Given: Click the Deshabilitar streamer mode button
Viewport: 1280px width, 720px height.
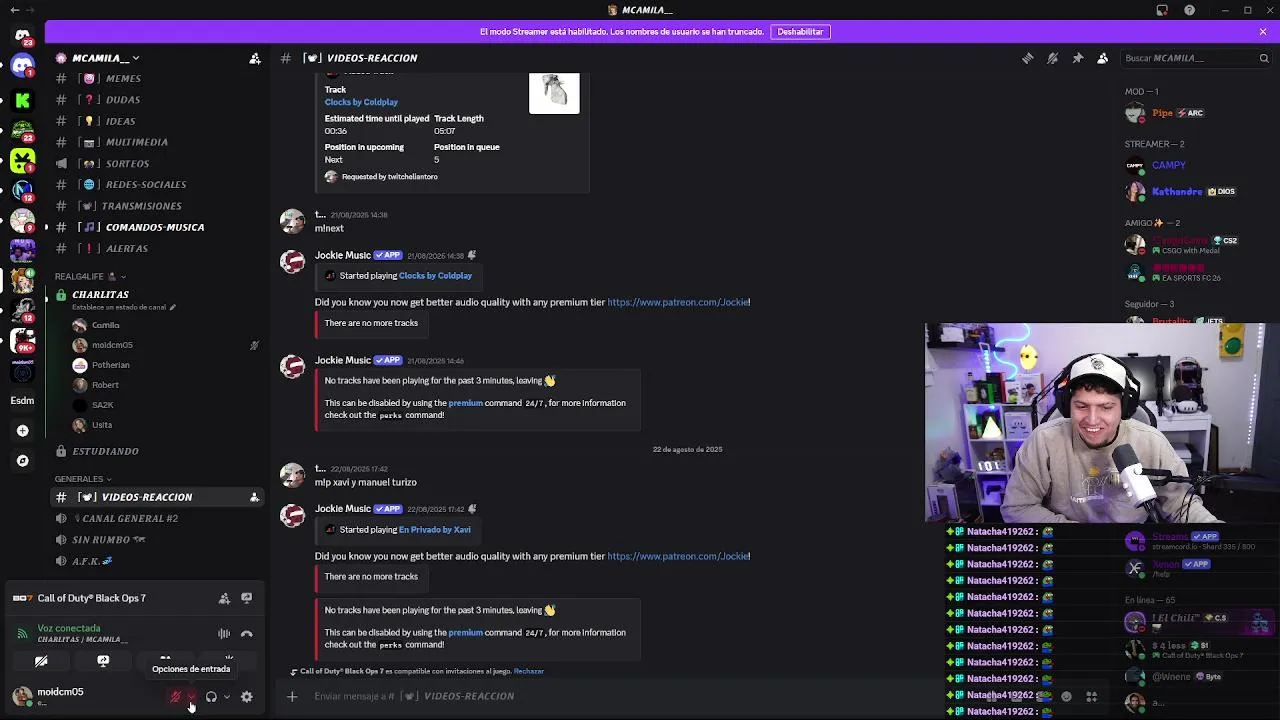Looking at the screenshot, I should tap(800, 32).
